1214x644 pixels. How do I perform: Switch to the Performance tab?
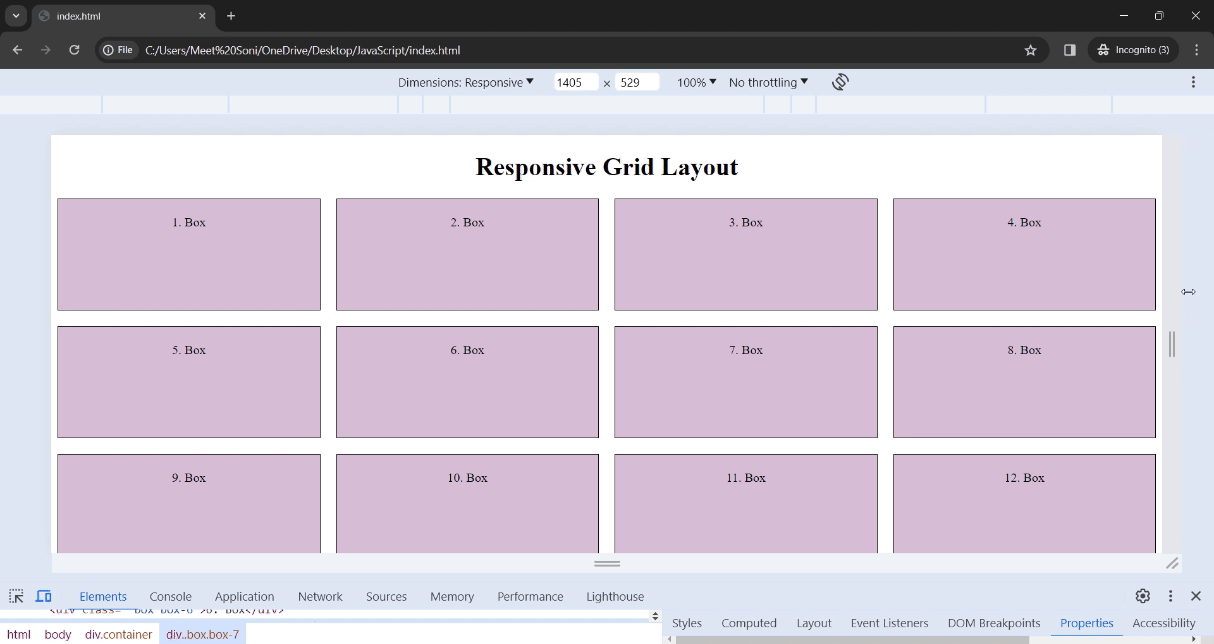coord(530,596)
